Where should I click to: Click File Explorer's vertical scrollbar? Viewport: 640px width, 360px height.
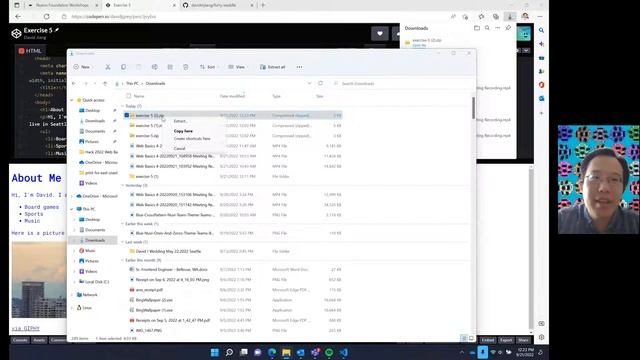(x=473, y=108)
